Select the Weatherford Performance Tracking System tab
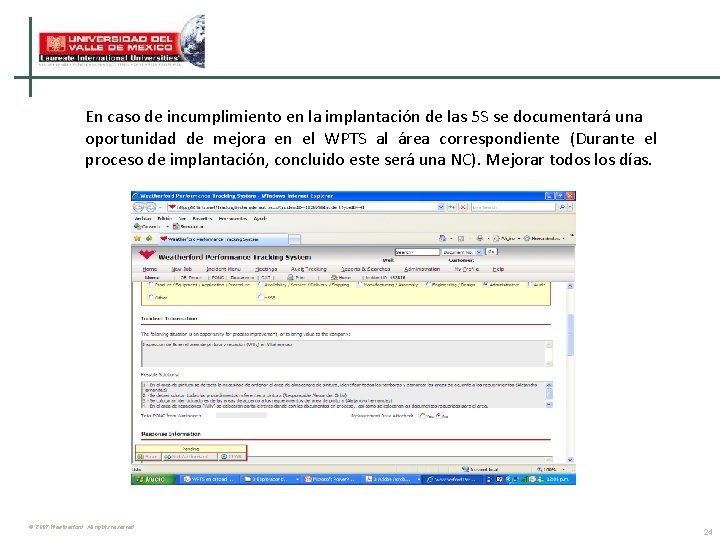 (x=224, y=239)
